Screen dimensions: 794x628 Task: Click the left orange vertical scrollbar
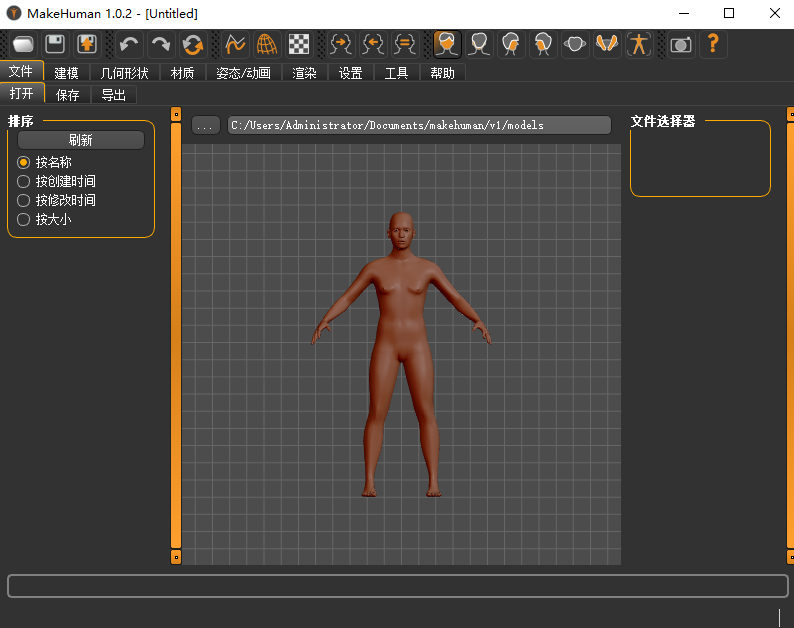(176, 335)
